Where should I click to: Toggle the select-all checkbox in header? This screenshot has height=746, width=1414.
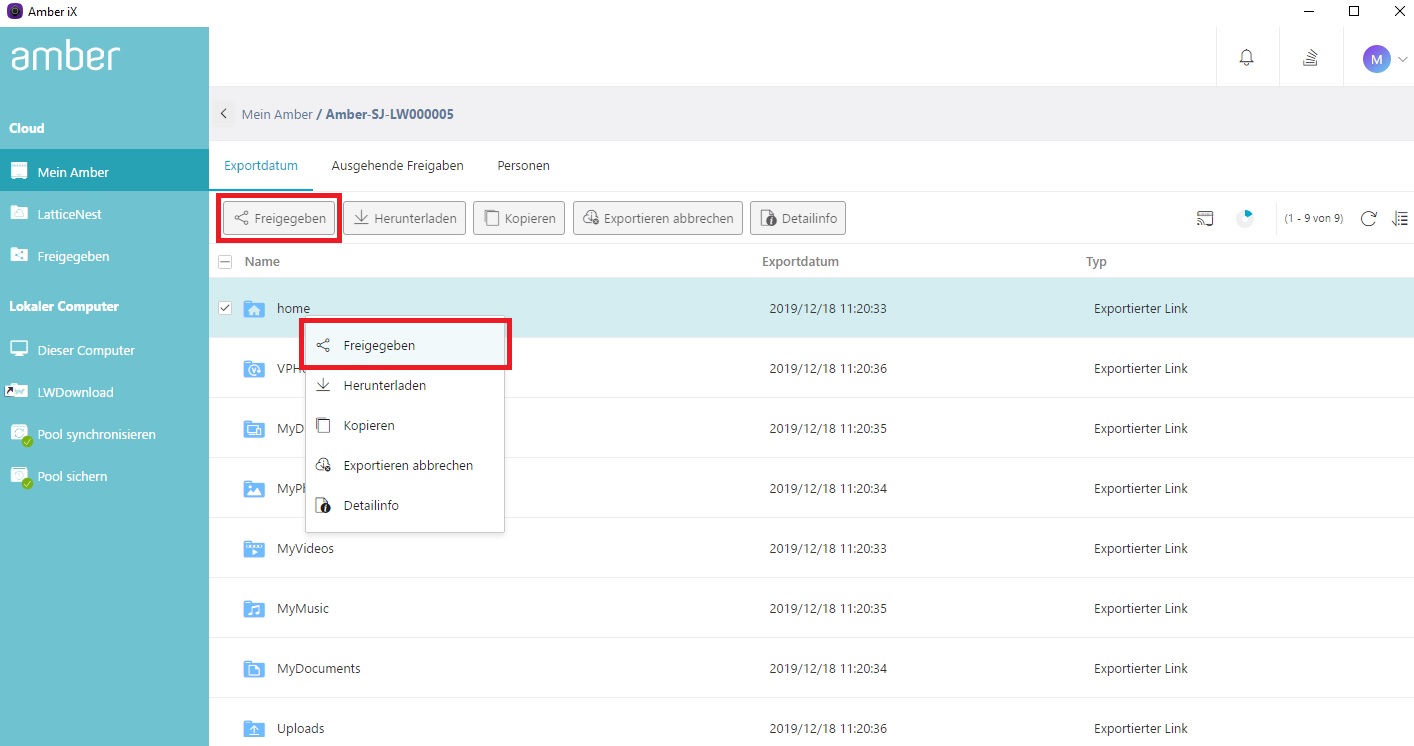tap(225, 262)
